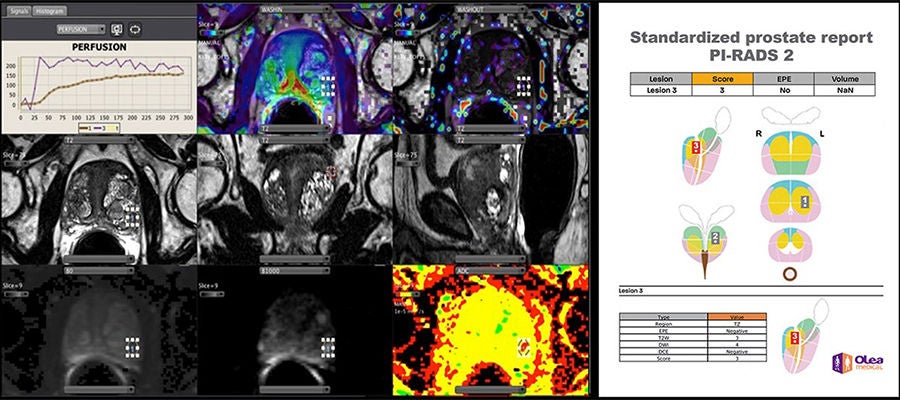
Task: Select the ROI marker on the ADC map
Action: click(523, 346)
